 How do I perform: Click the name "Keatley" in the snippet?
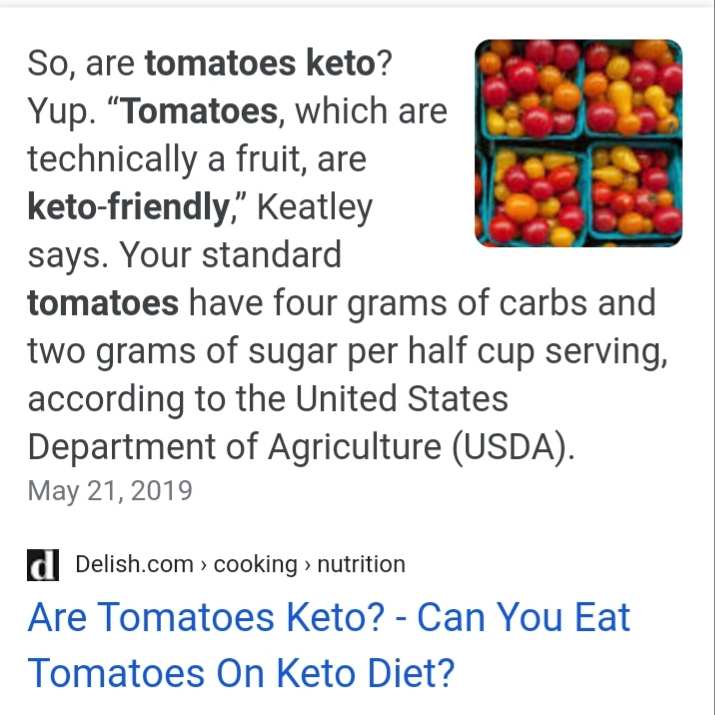[x=314, y=208]
